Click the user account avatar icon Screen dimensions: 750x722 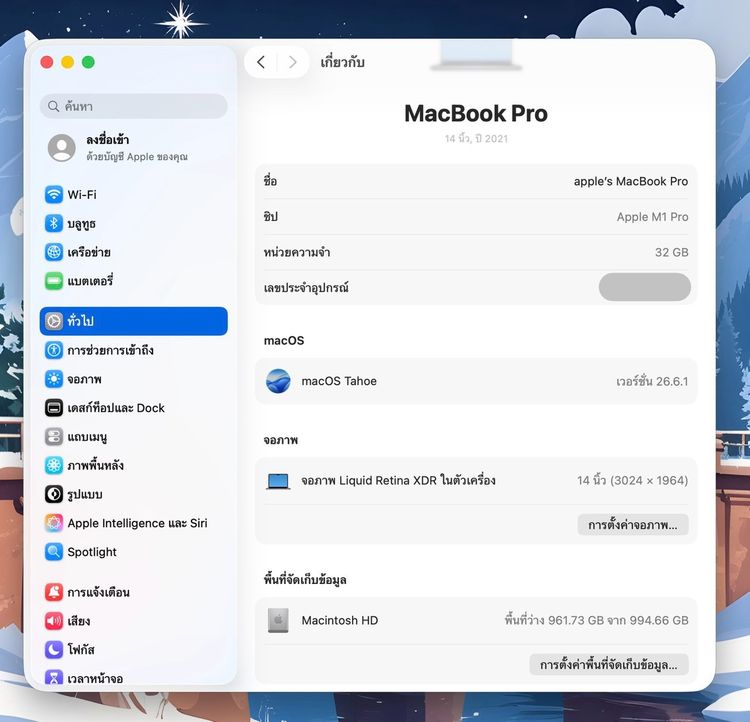pos(62,147)
